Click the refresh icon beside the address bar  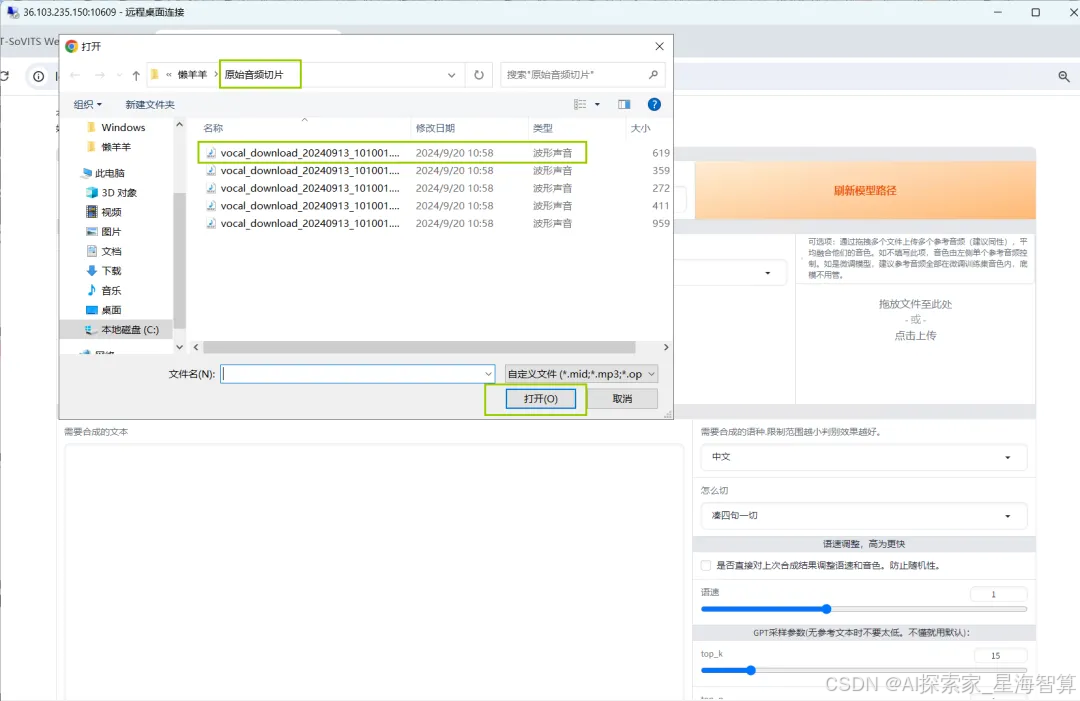coord(479,74)
